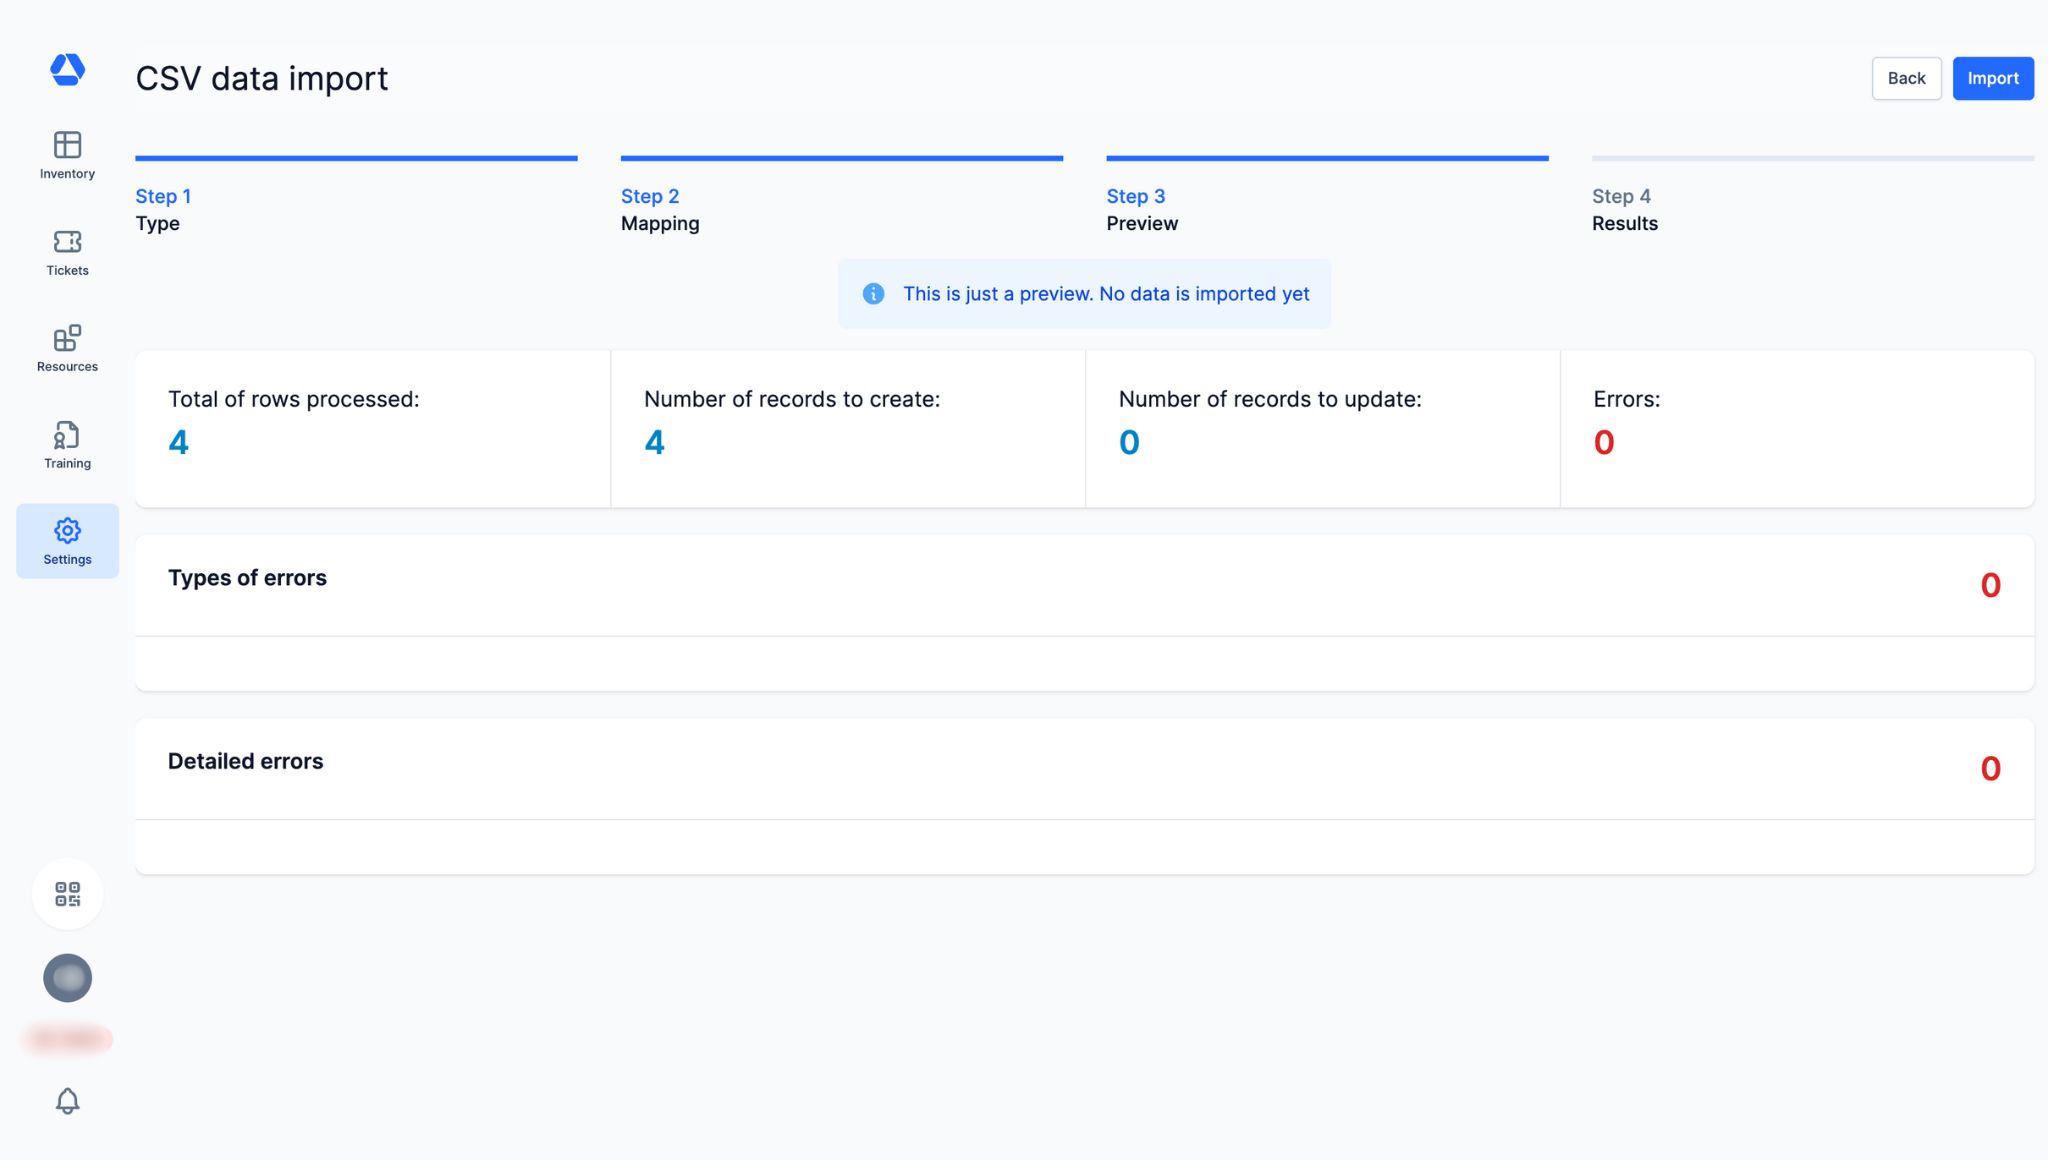Select Step 4 Results
This screenshot has height=1162, width=2048.
coord(1624,209)
